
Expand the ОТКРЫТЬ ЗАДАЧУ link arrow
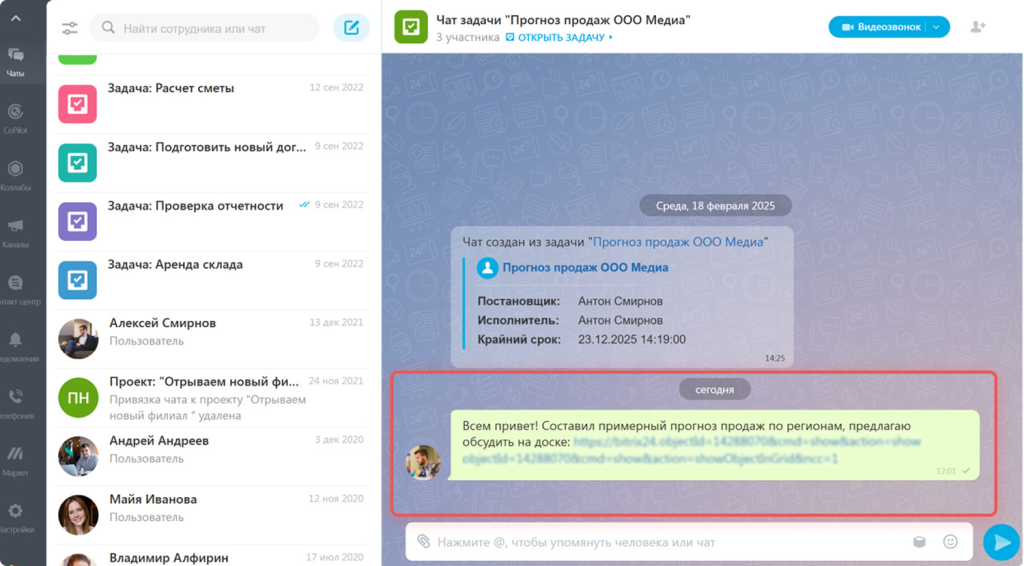tap(611, 38)
